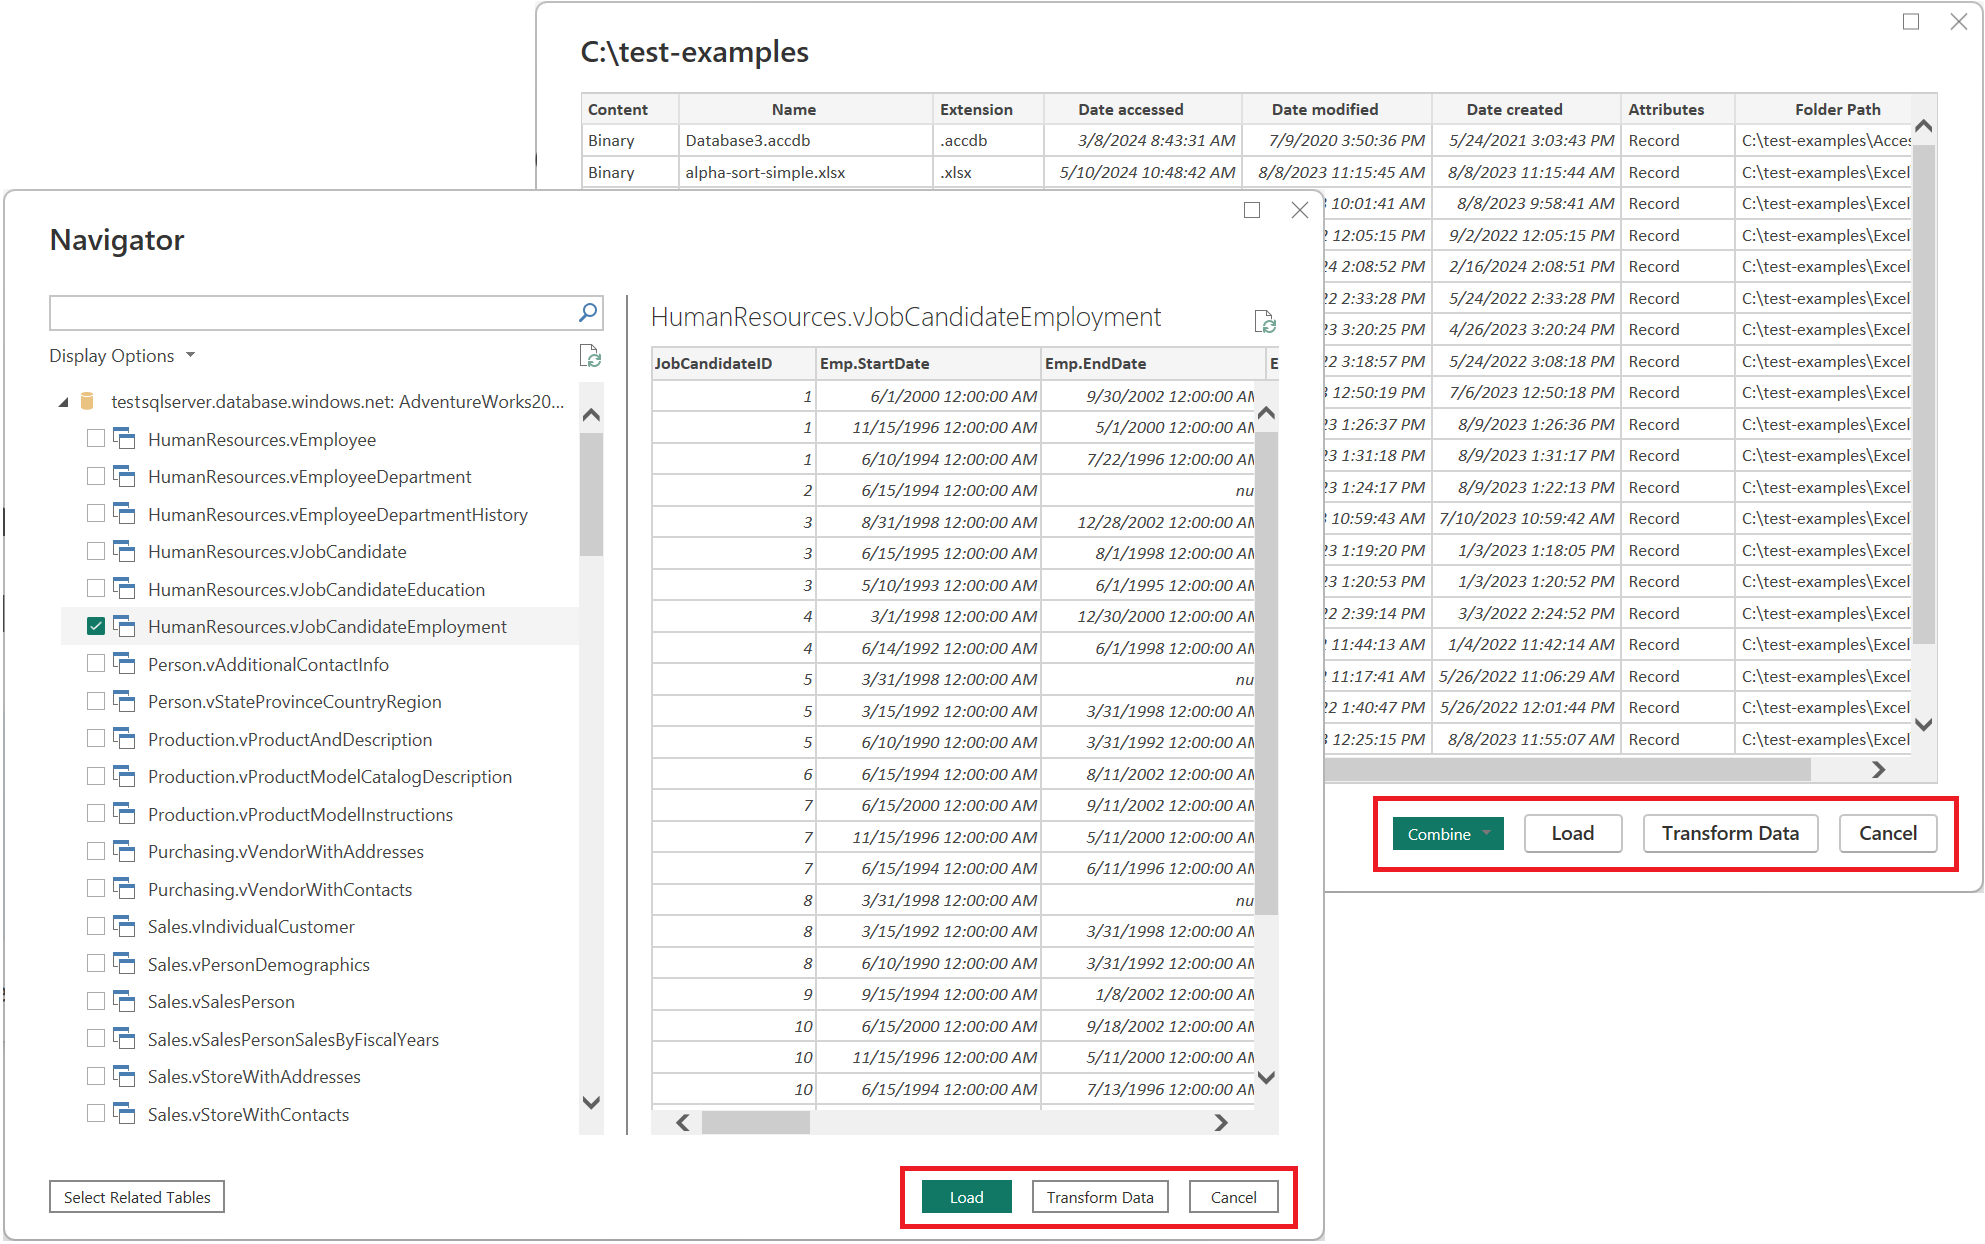Screen dimensions: 1985x1244
Task: Click the Navigator search input field
Action: (310, 313)
